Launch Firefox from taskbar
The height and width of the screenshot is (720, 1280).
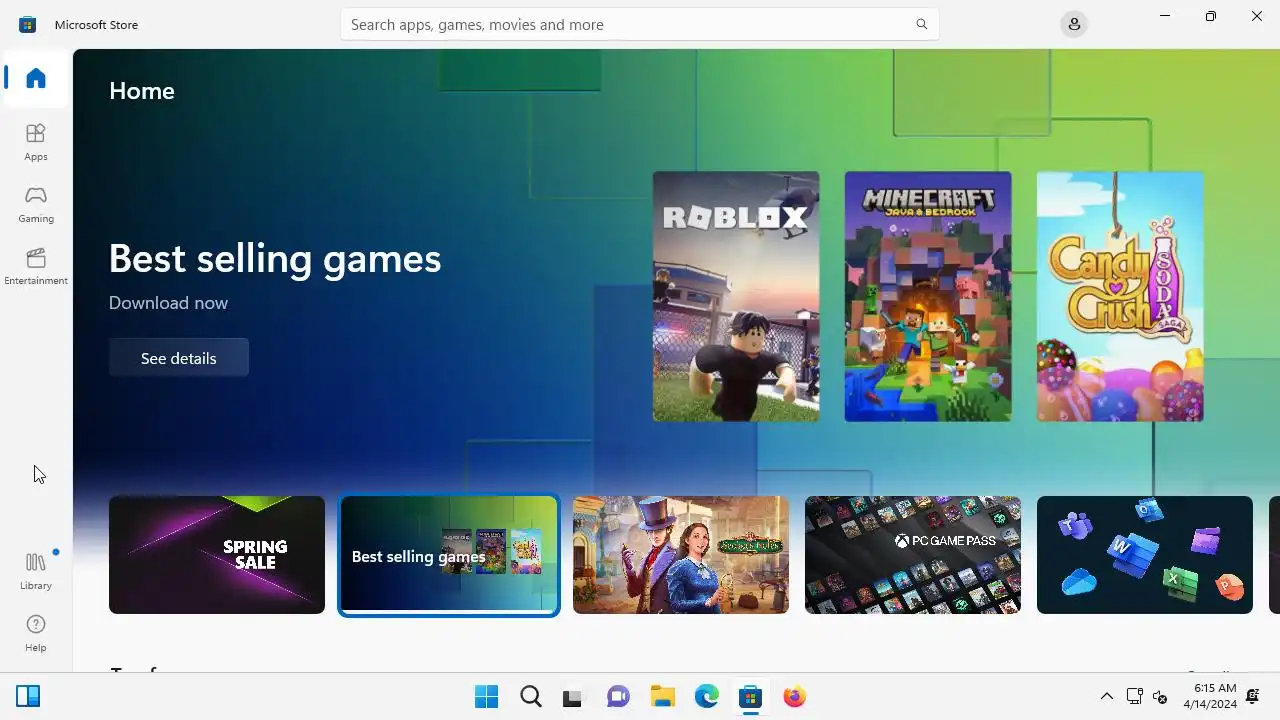(794, 697)
